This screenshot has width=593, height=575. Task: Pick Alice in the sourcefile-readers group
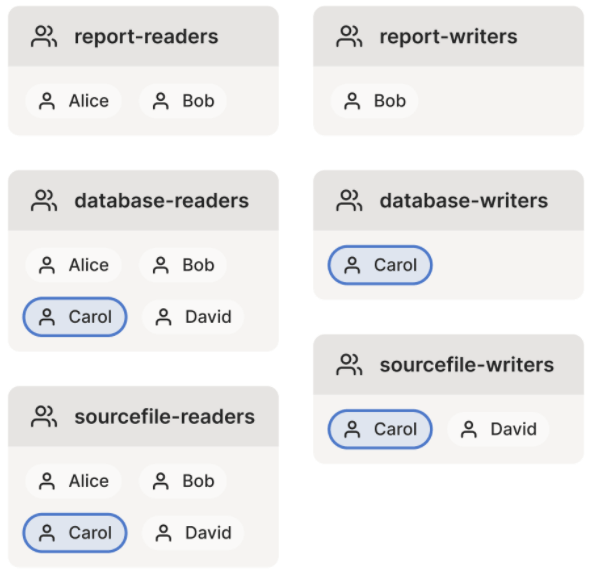73,481
